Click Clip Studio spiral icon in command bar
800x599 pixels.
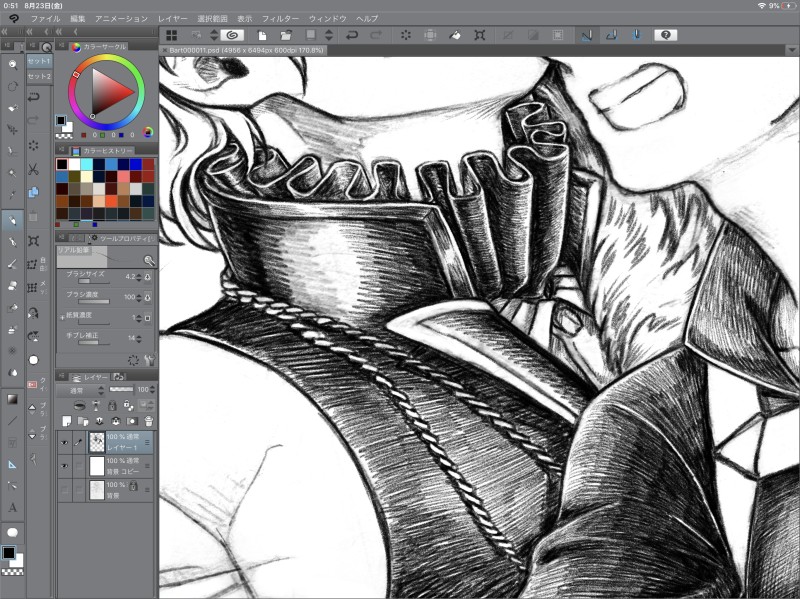coord(232,35)
